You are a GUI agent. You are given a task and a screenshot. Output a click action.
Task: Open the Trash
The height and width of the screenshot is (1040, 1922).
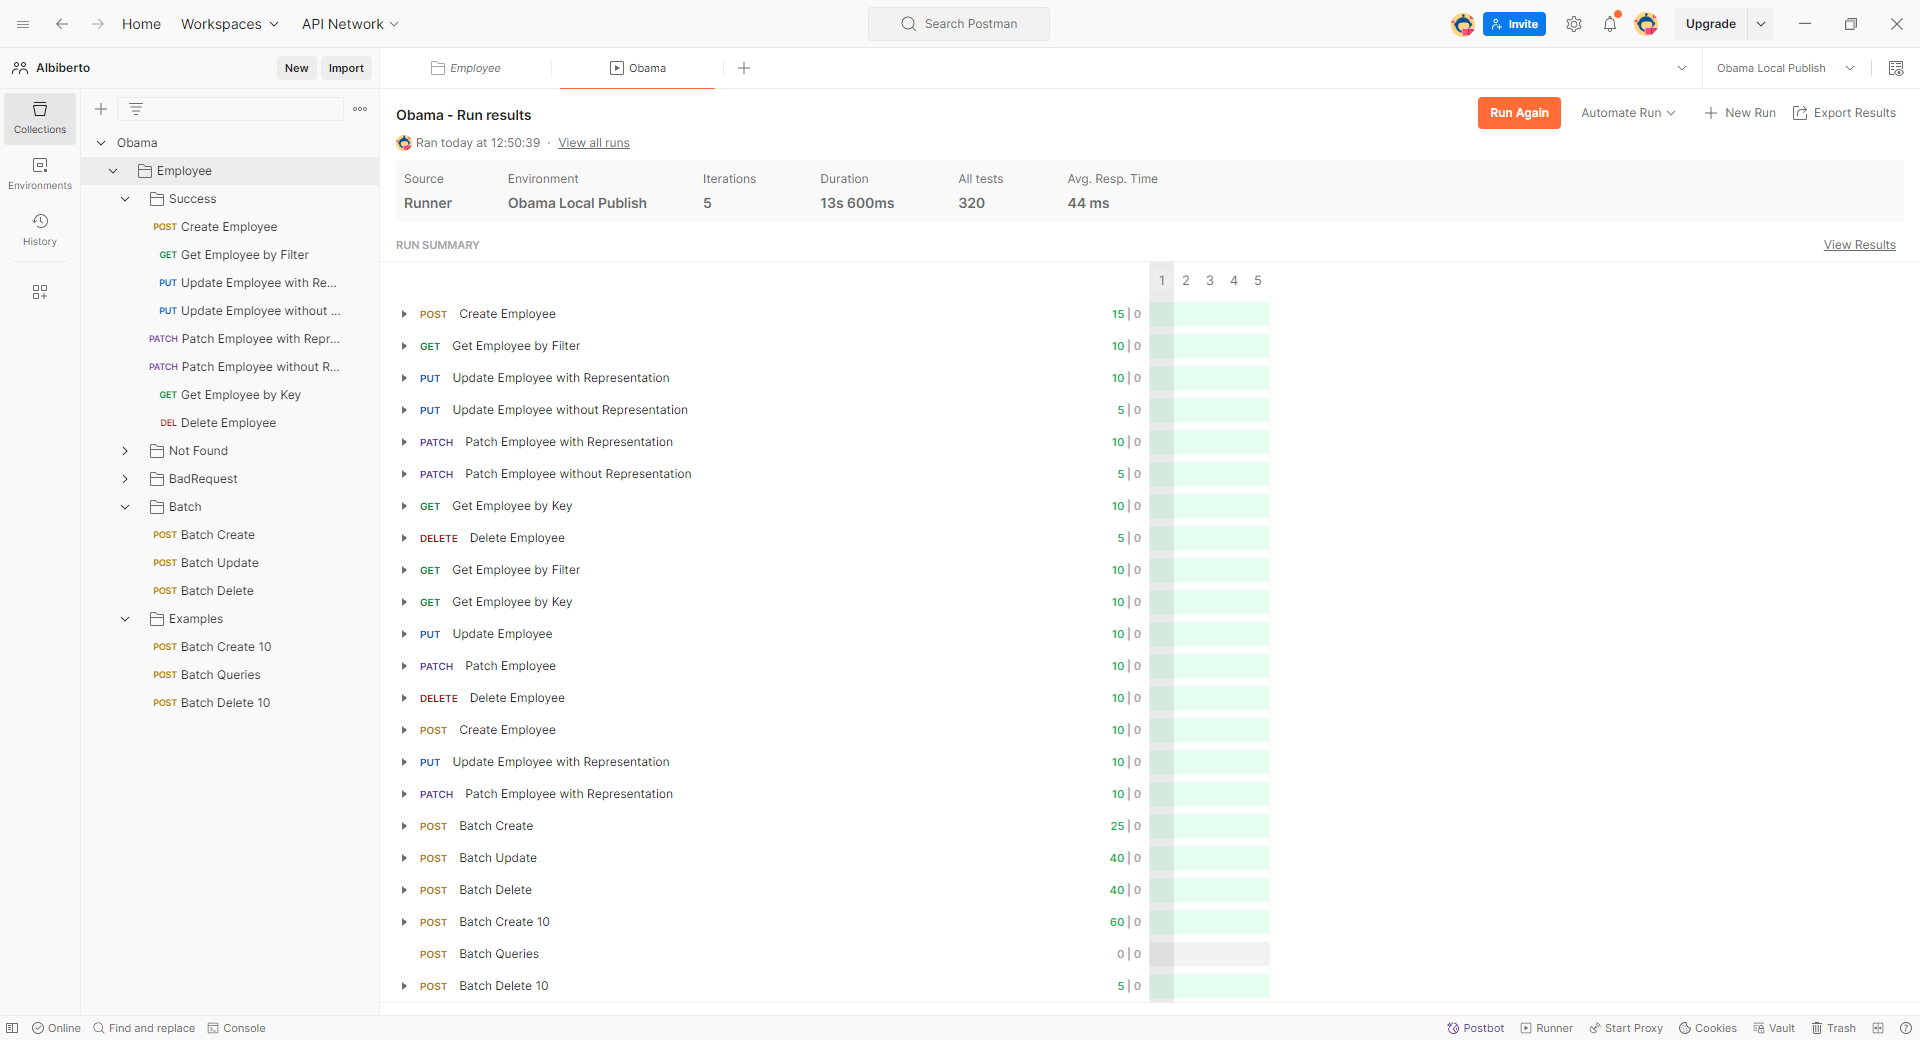pos(1834,1028)
